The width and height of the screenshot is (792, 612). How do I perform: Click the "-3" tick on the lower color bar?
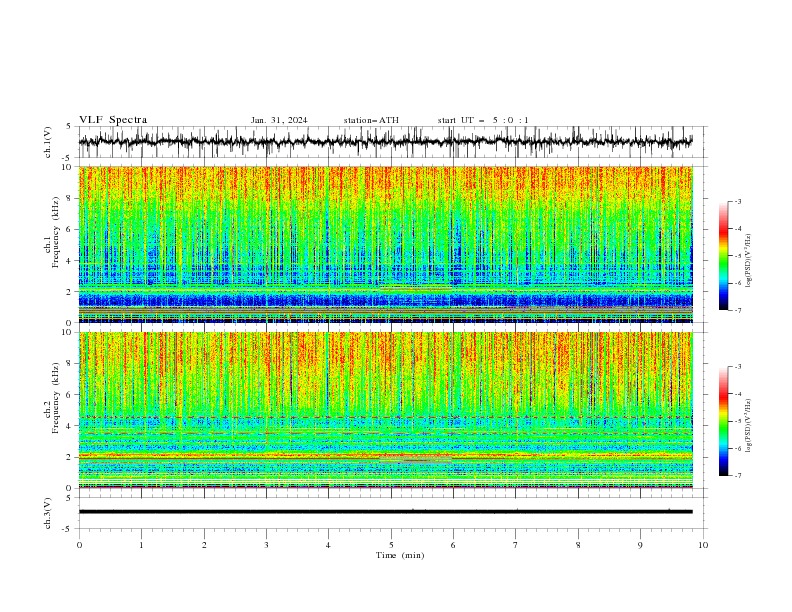coord(738,367)
